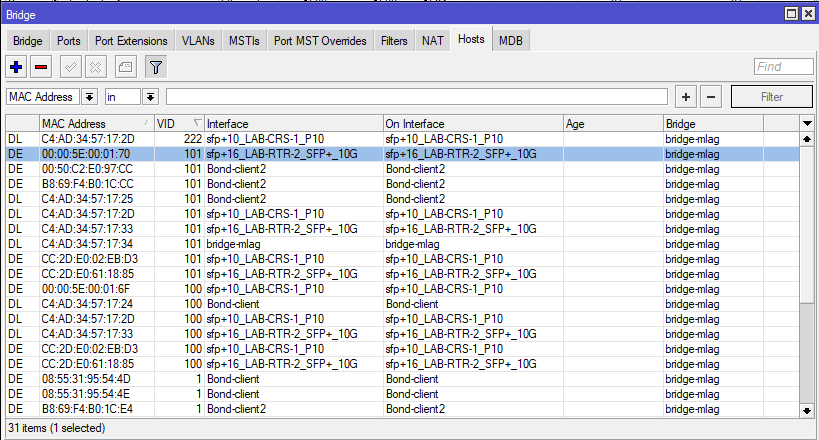
Task: Select MAC C4:AD:34:57:17:24 row
Action: [x=402, y=304]
